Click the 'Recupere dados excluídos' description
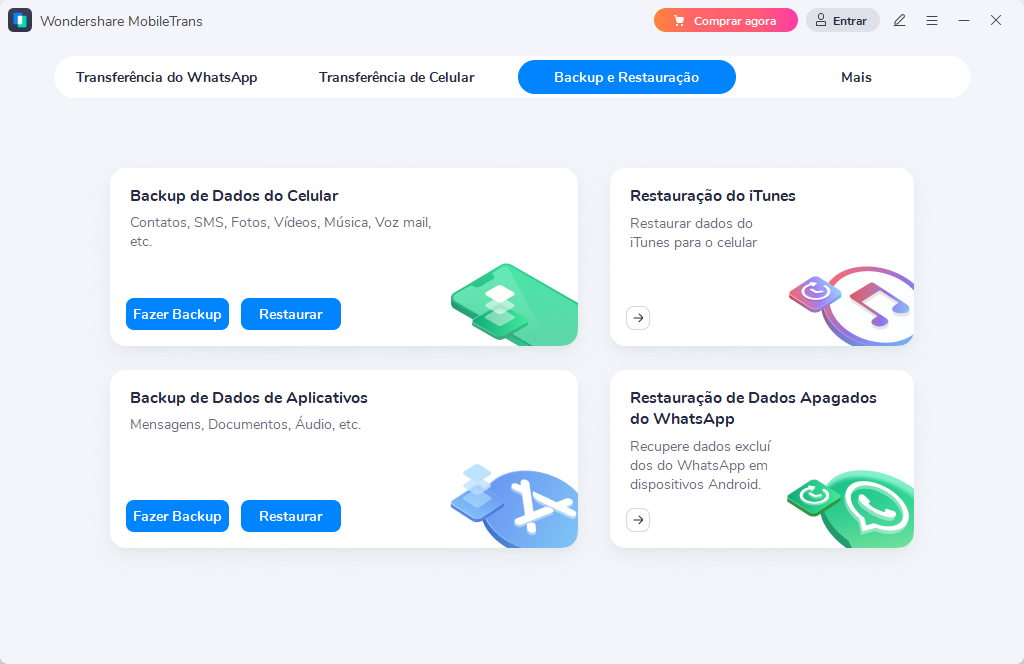1024x664 pixels. tap(700, 465)
